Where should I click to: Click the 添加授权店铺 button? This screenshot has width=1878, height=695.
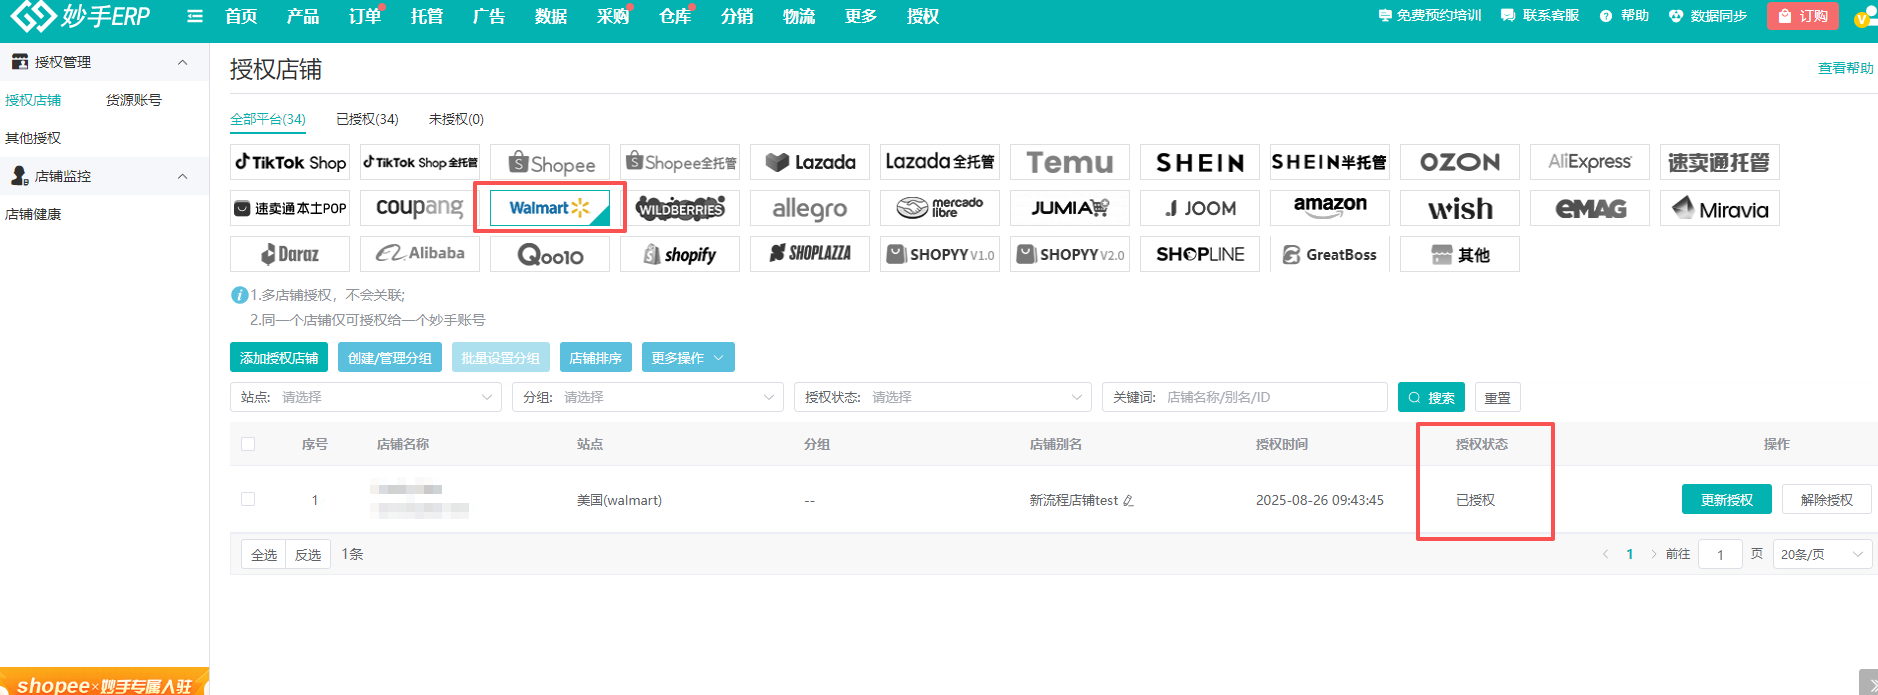279,358
